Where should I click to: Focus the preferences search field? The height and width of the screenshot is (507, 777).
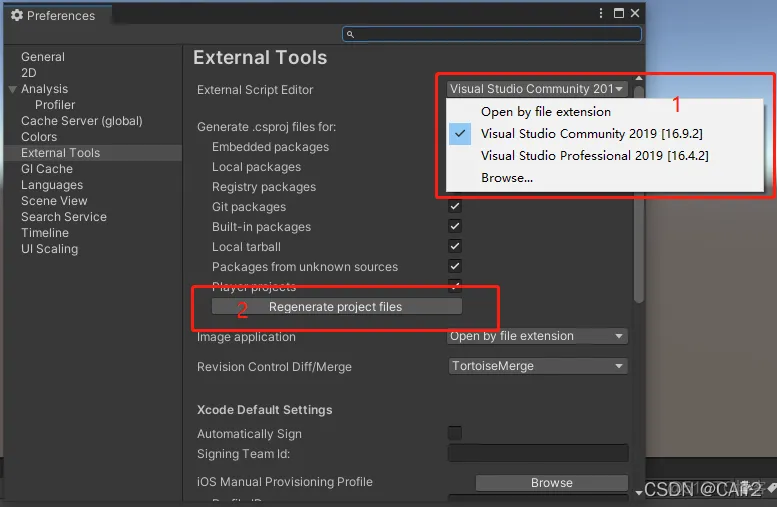click(492, 34)
